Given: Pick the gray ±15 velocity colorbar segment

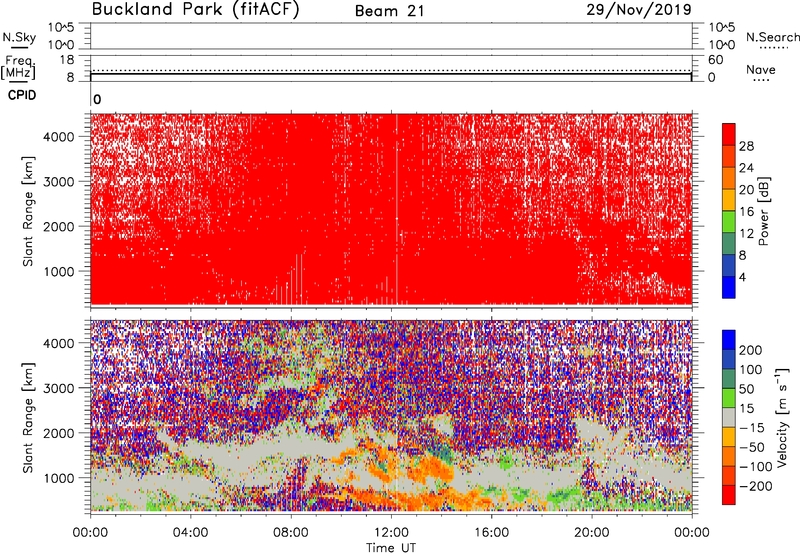Looking at the screenshot, I should [x=729, y=417].
